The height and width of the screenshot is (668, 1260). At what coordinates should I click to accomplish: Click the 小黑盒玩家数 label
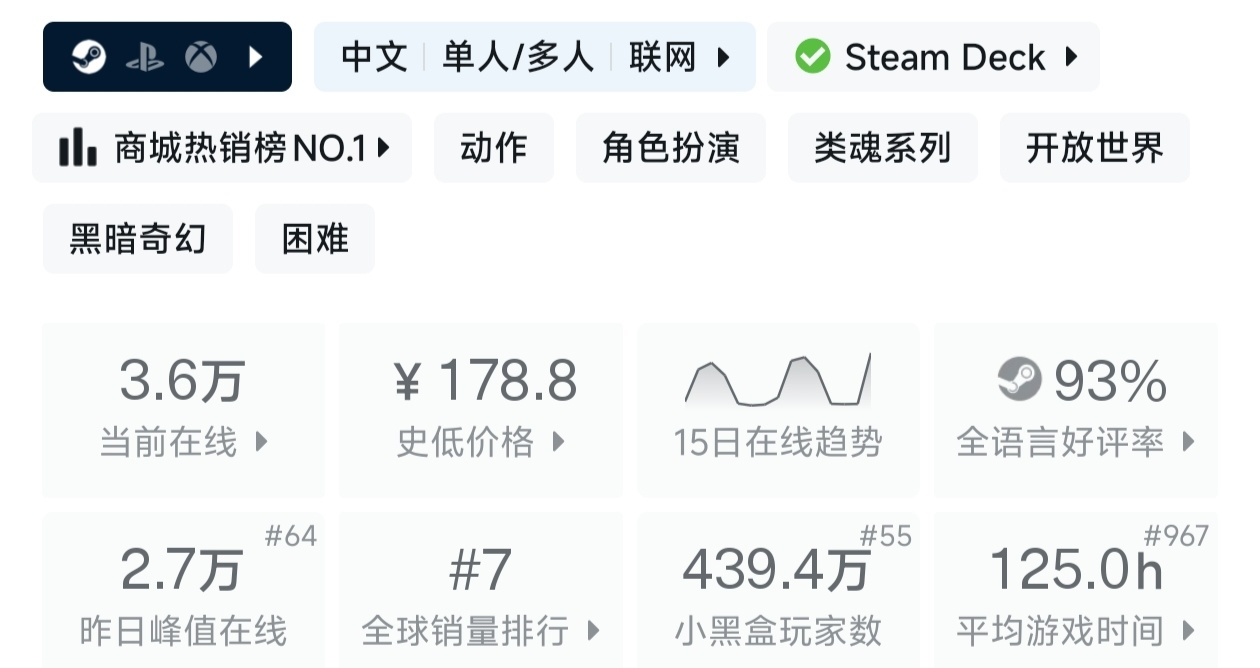tap(778, 631)
